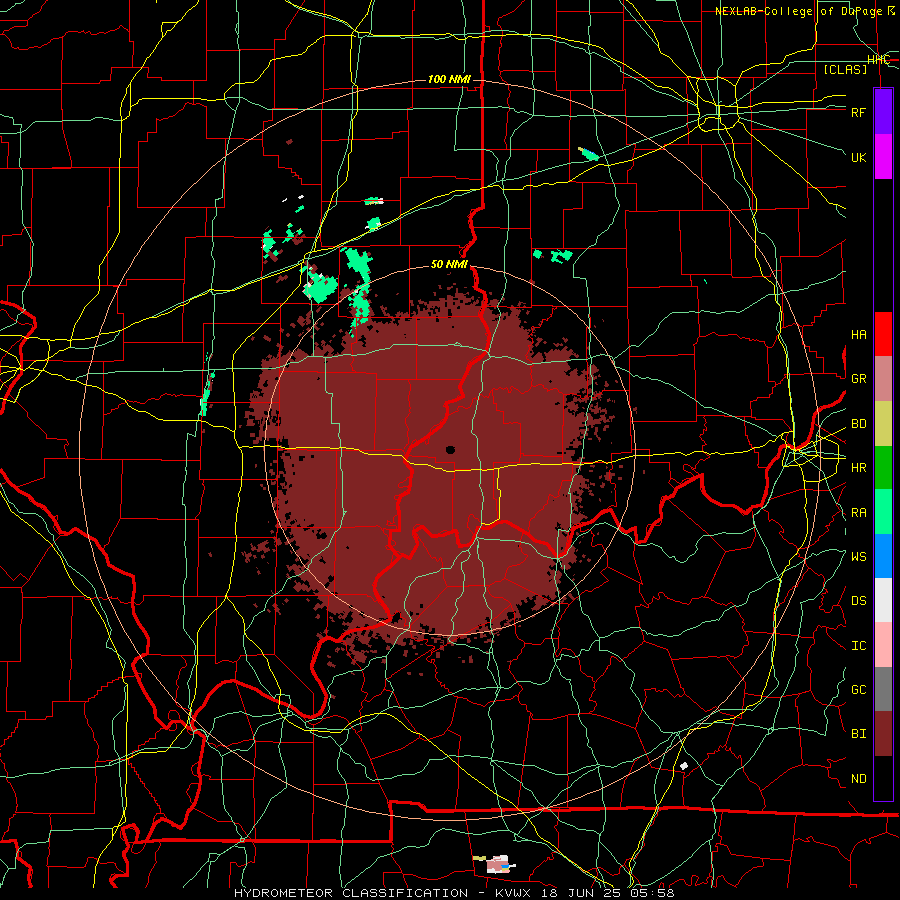Click the purple RF legend color swatch
The image size is (900, 900).
click(883, 112)
